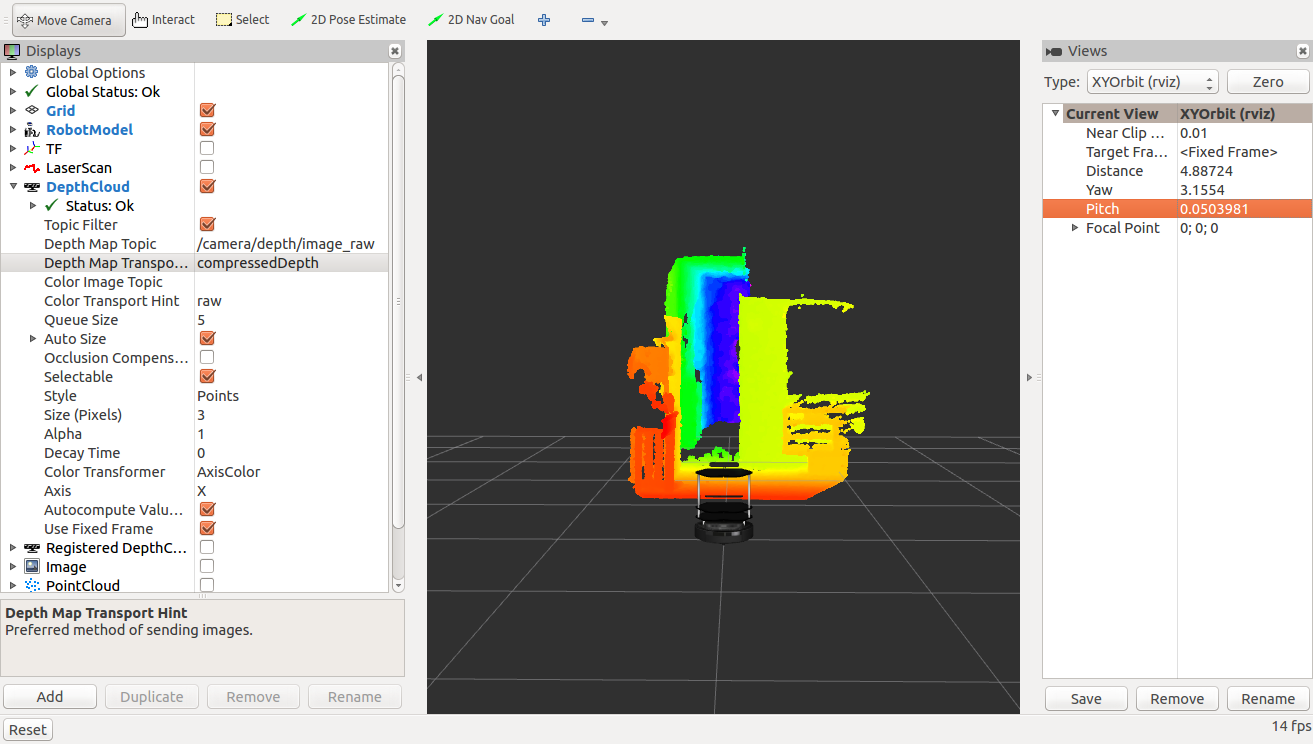Click the blue minus remove-tool icon
The height and width of the screenshot is (744, 1313).
coord(588,20)
